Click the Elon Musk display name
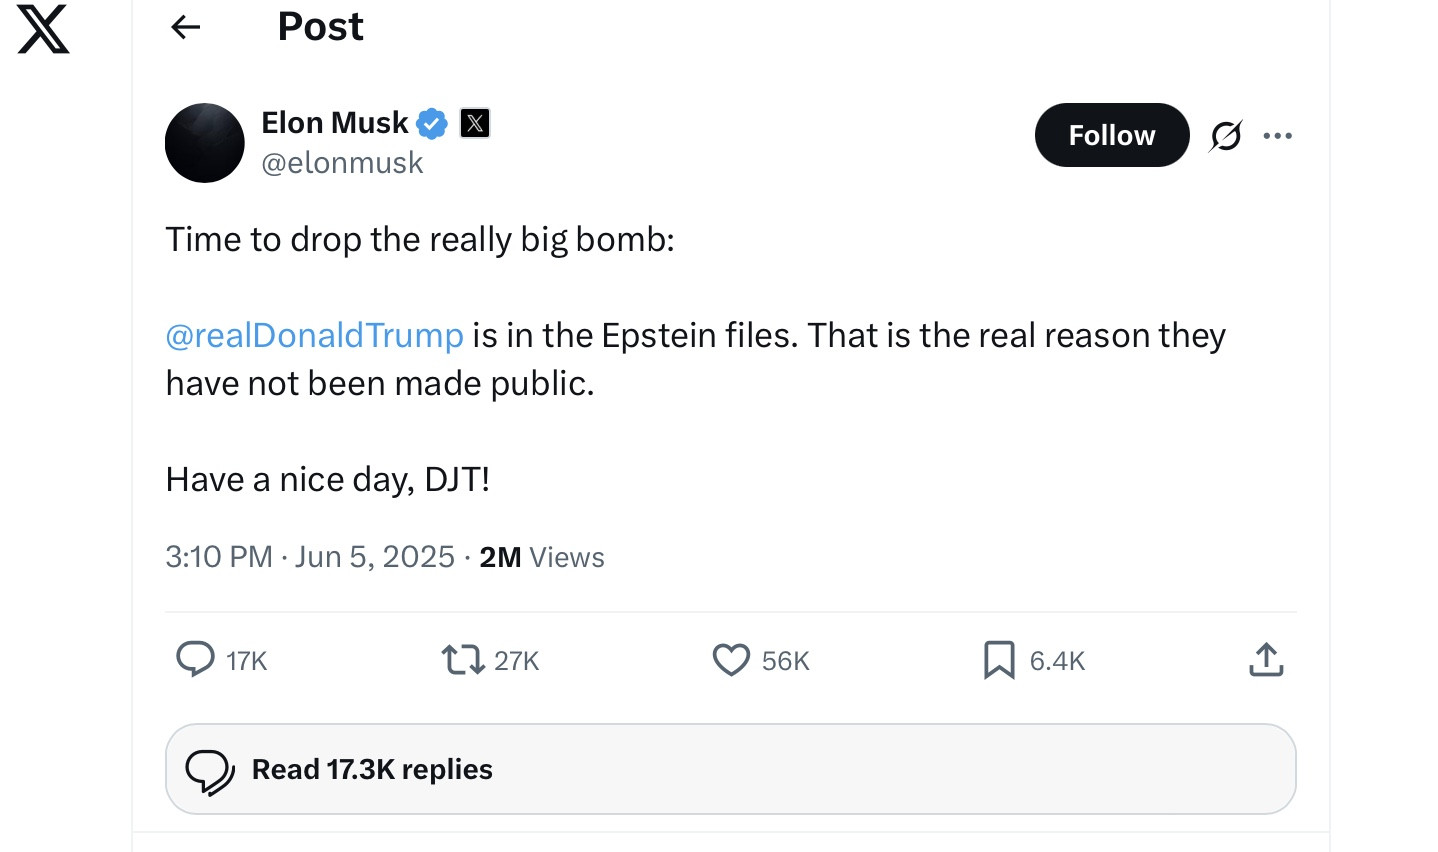The width and height of the screenshot is (1438, 852). [334, 122]
